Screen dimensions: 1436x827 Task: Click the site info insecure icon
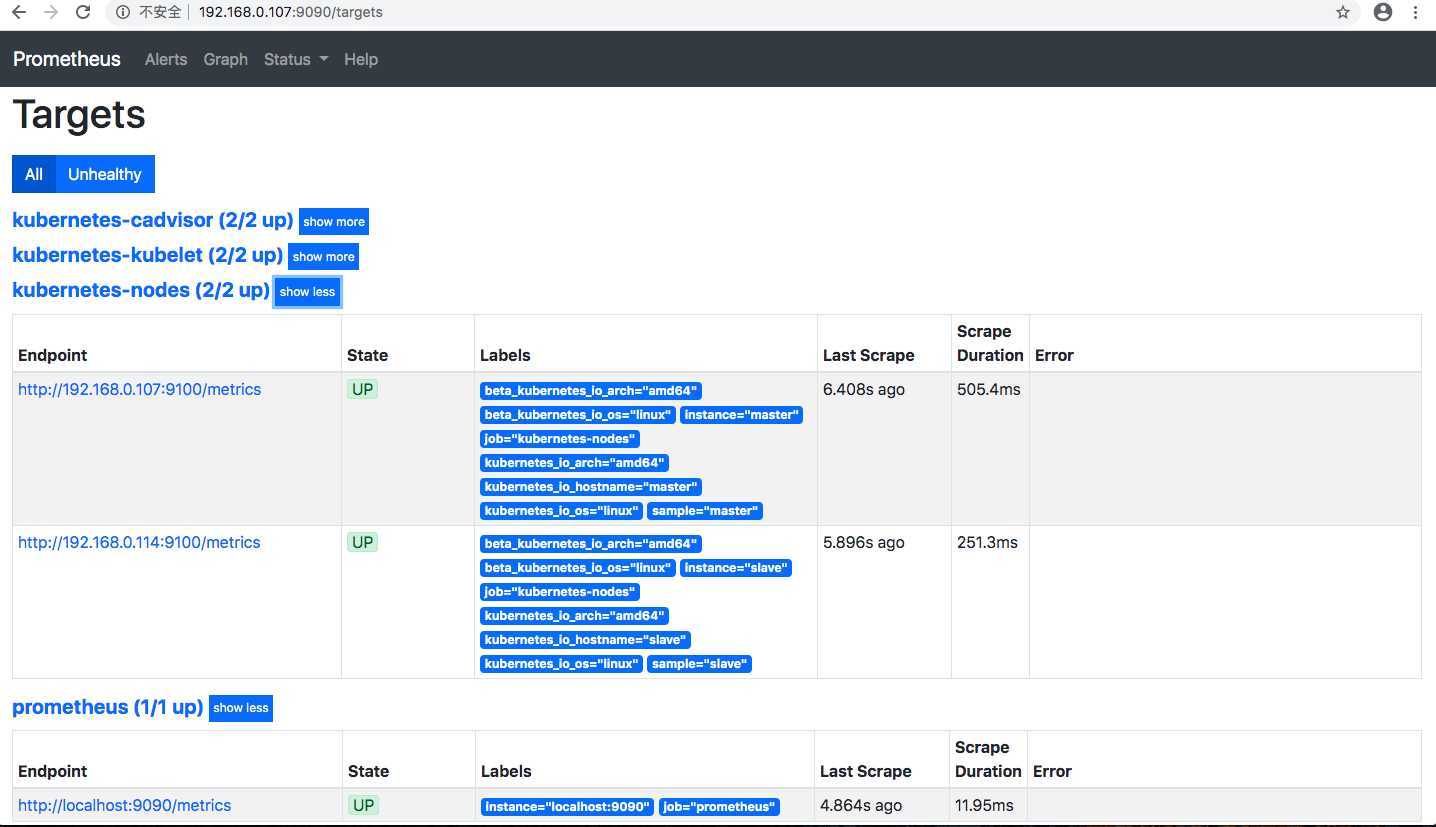(x=123, y=12)
